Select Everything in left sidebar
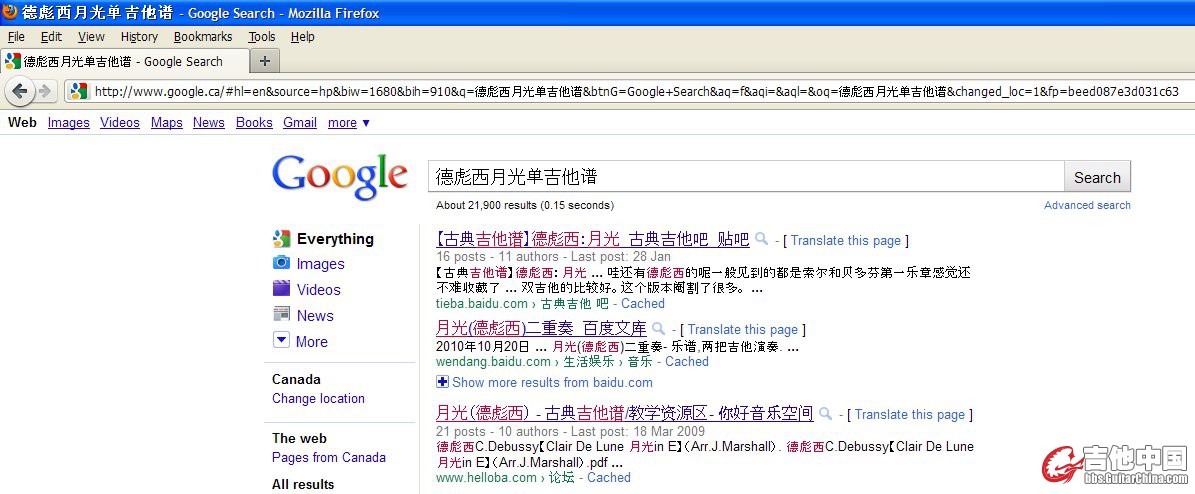The height and width of the screenshot is (494, 1195). 335,239
